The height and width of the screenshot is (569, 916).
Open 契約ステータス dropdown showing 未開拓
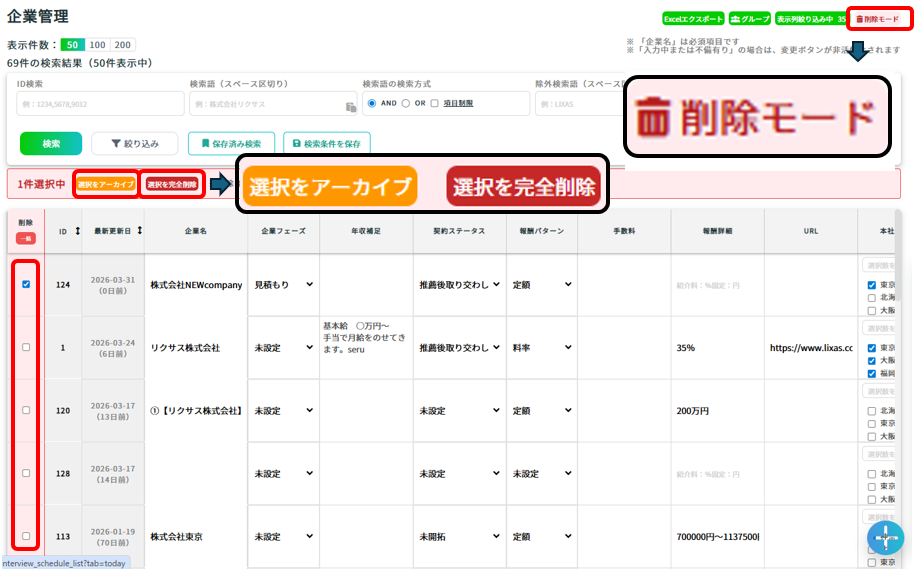click(x=460, y=537)
